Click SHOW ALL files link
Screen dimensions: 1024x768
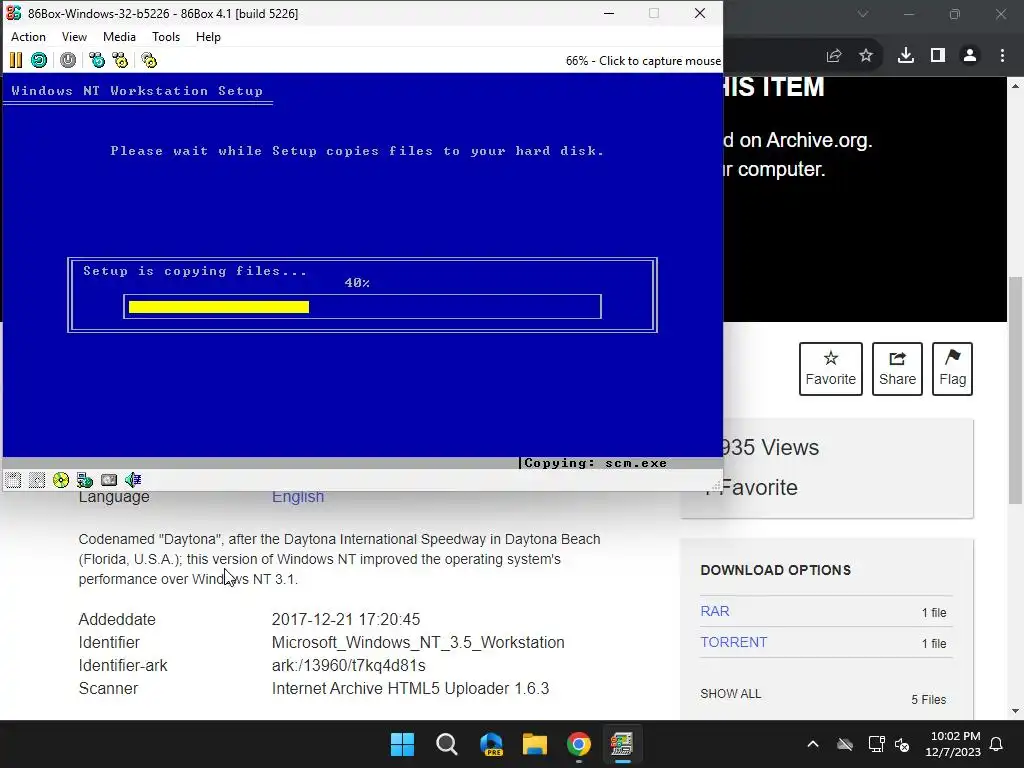pyautogui.click(x=731, y=694)
